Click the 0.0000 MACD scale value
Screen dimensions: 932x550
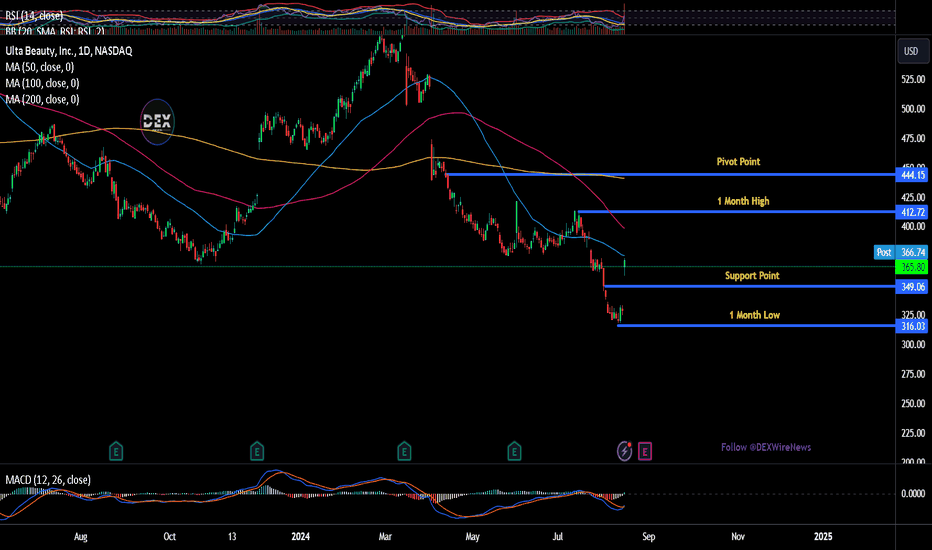point(913,494)
